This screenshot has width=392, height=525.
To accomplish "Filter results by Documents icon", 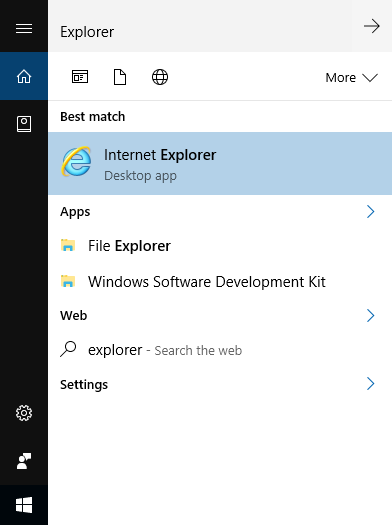I will coord(120,77).
